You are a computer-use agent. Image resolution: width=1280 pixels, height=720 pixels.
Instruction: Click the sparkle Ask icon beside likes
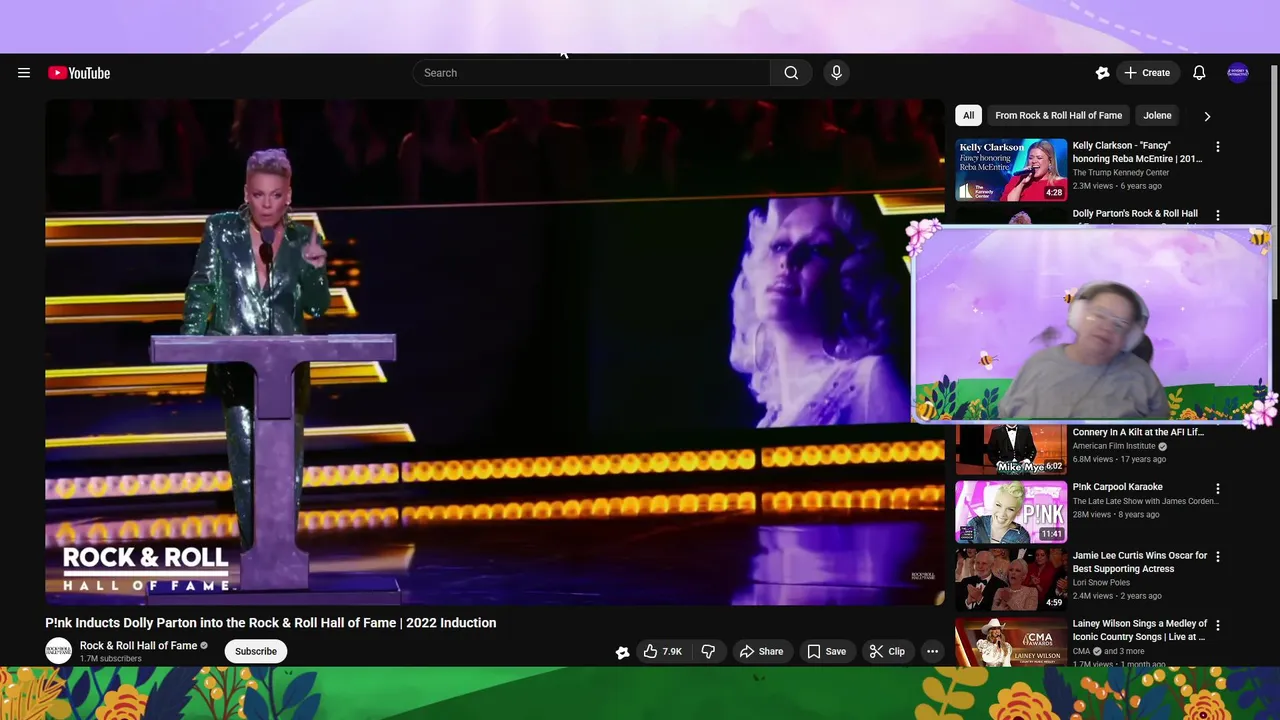622,652
